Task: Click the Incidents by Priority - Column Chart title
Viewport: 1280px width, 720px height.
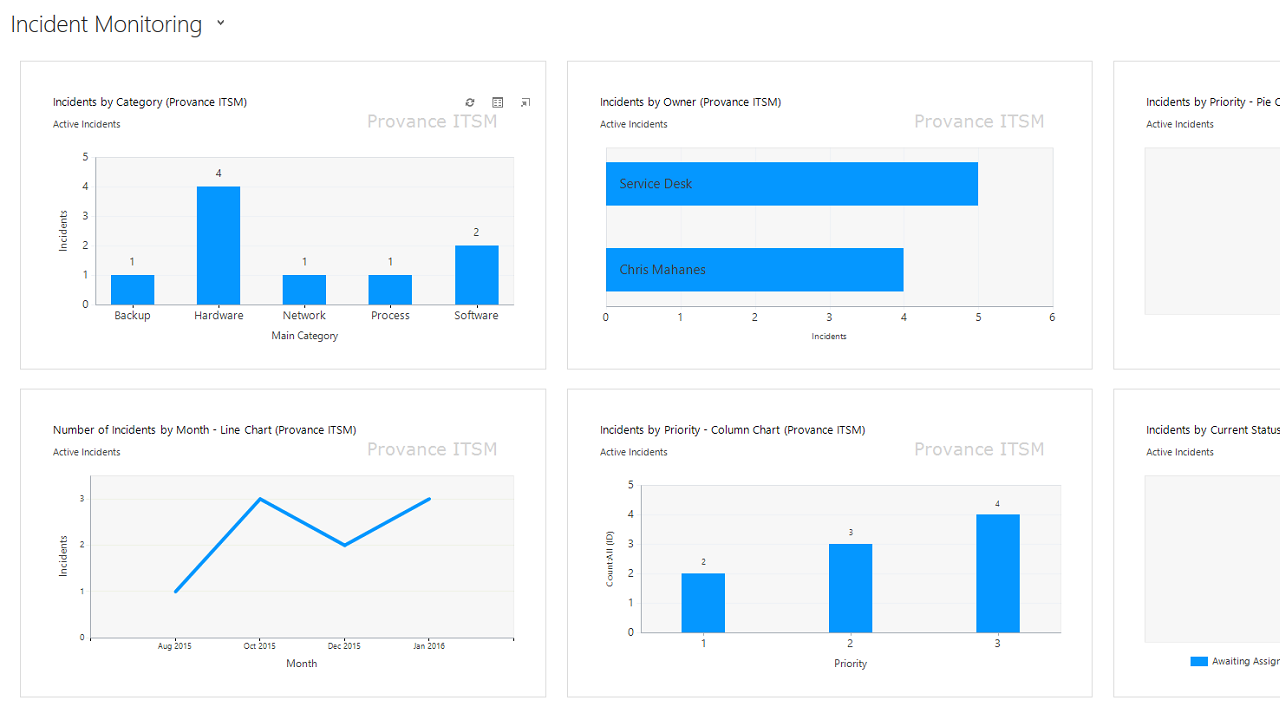Action: point(732,429)
